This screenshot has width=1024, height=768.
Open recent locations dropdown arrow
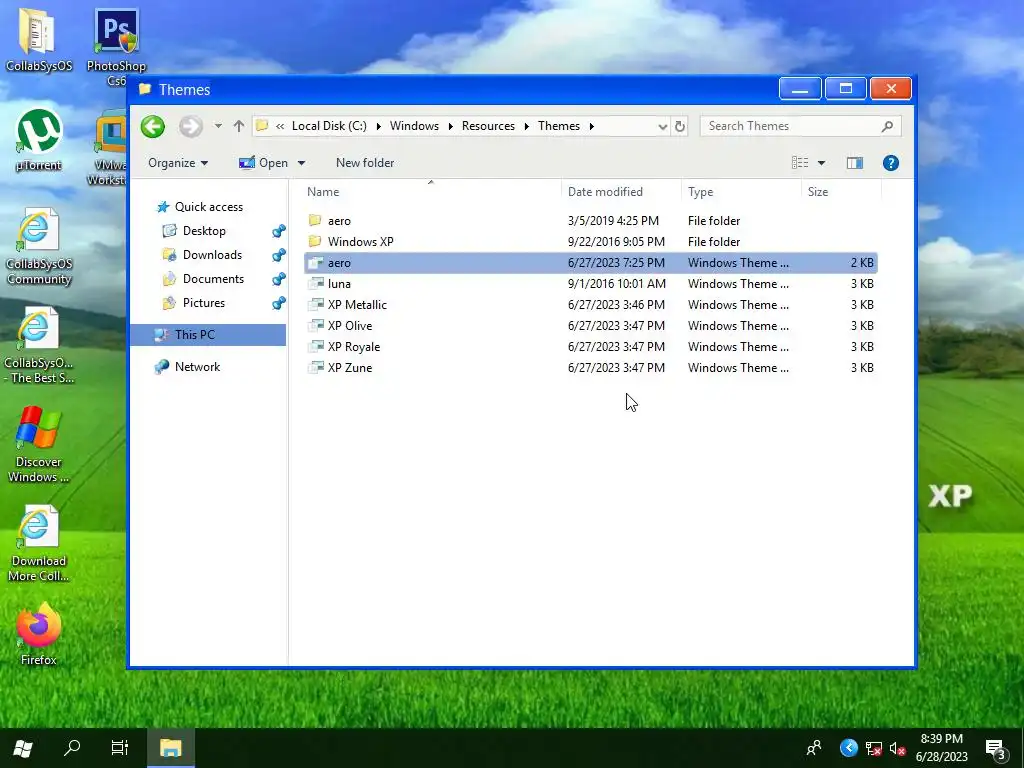pyautogui.click(x=218, y=126)
